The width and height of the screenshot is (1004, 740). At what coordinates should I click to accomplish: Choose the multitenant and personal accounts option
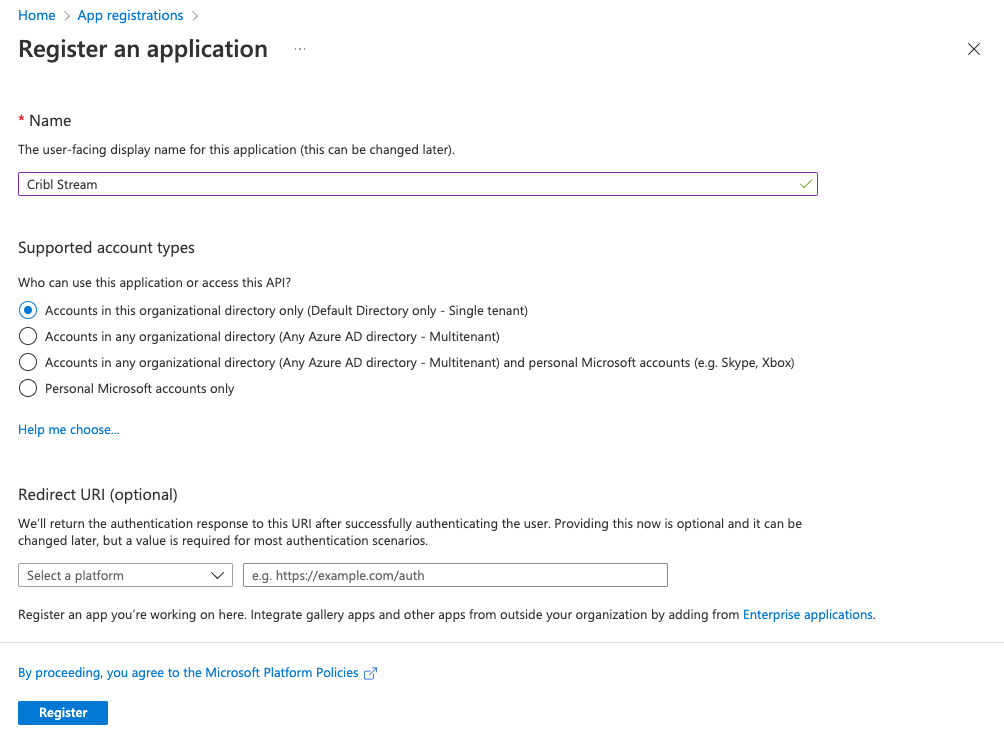coord(27,362)
